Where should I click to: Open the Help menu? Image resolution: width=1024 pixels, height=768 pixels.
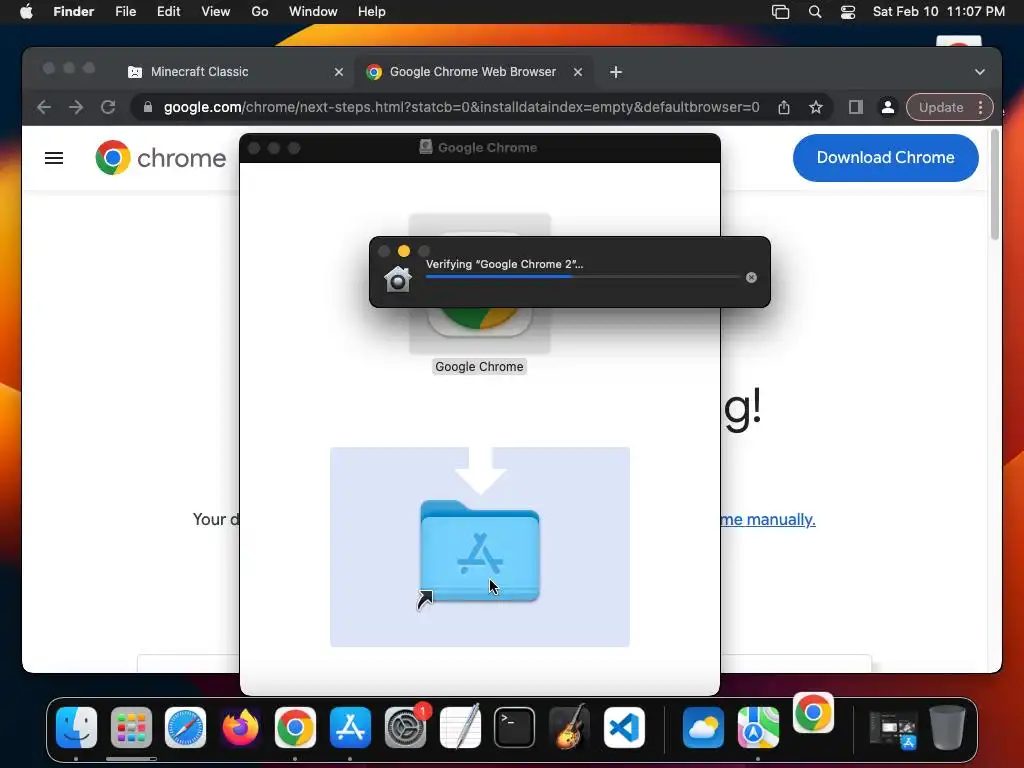[x=372, y=12]
